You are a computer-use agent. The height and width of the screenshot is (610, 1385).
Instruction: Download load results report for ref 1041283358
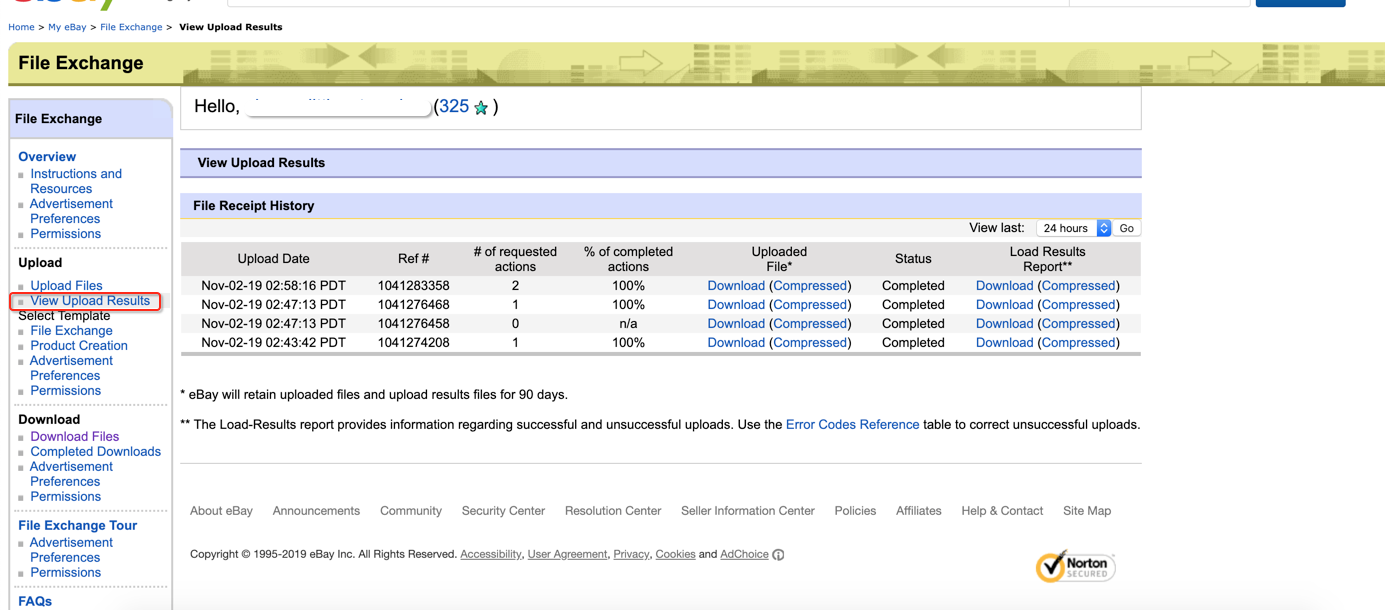point(1004,286)
